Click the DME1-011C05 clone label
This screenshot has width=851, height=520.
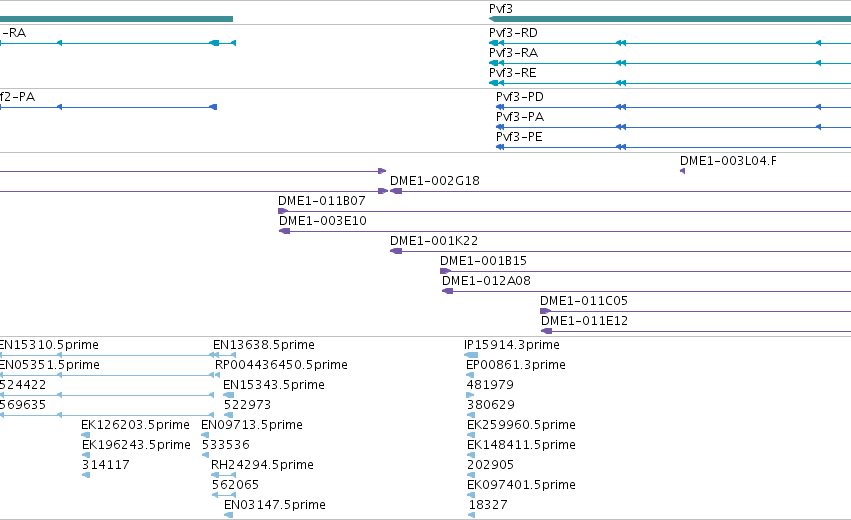click(583, 301)
